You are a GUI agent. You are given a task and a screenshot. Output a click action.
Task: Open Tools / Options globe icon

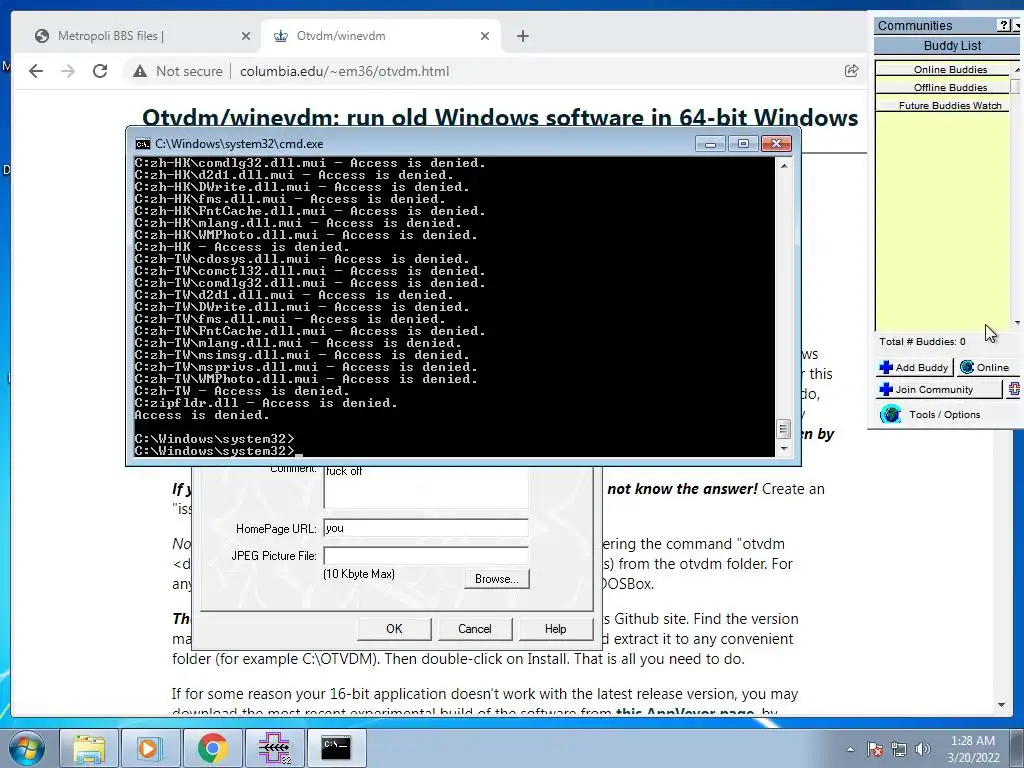pos(890,414)
